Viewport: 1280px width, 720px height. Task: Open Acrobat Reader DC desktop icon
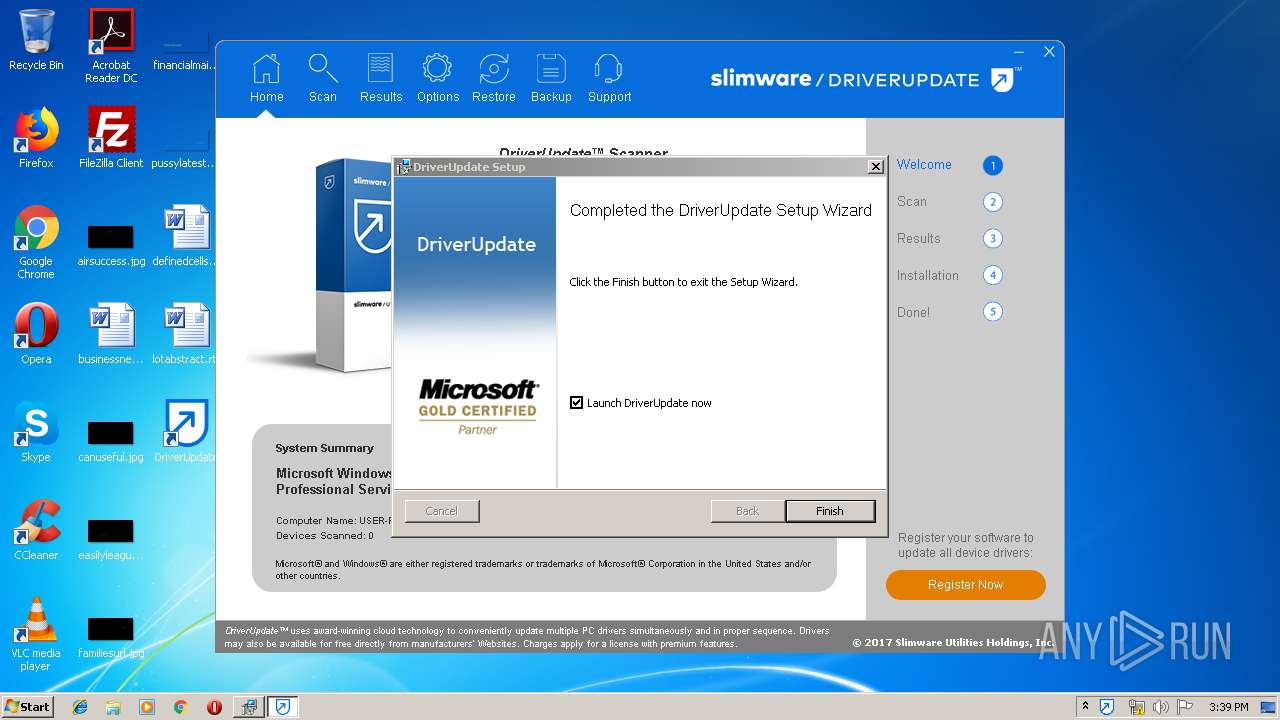[x=111, y=46]
